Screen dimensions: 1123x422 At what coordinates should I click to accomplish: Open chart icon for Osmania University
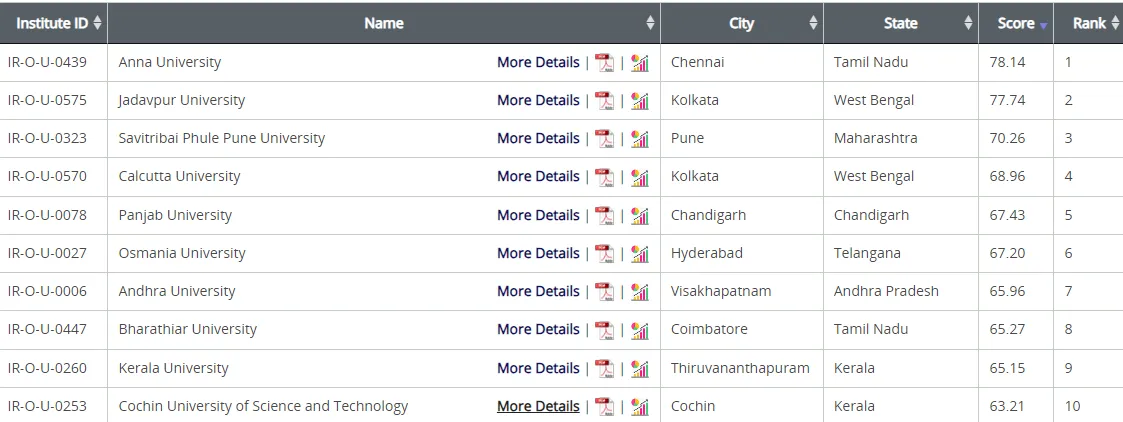pyautogui.click(x=640, y=254)
